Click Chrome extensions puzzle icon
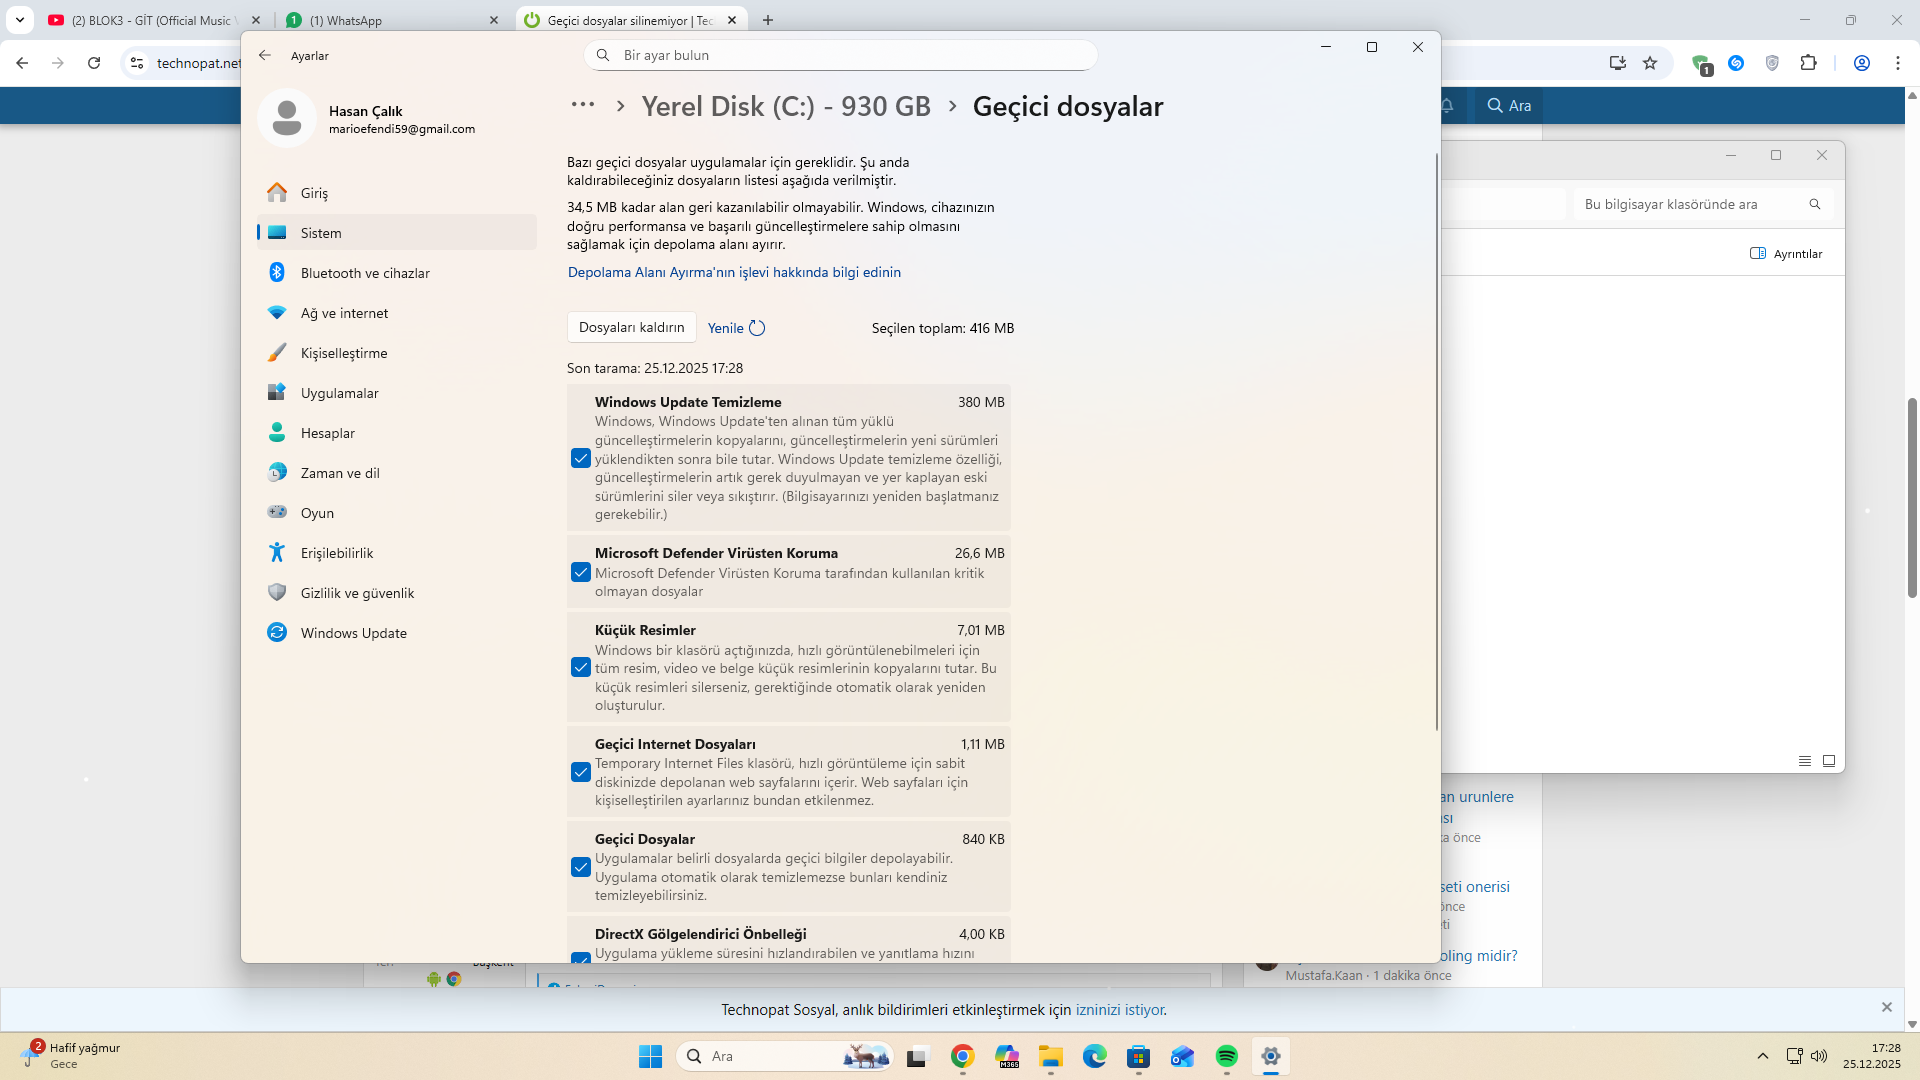 click(x=1808, y=63)
